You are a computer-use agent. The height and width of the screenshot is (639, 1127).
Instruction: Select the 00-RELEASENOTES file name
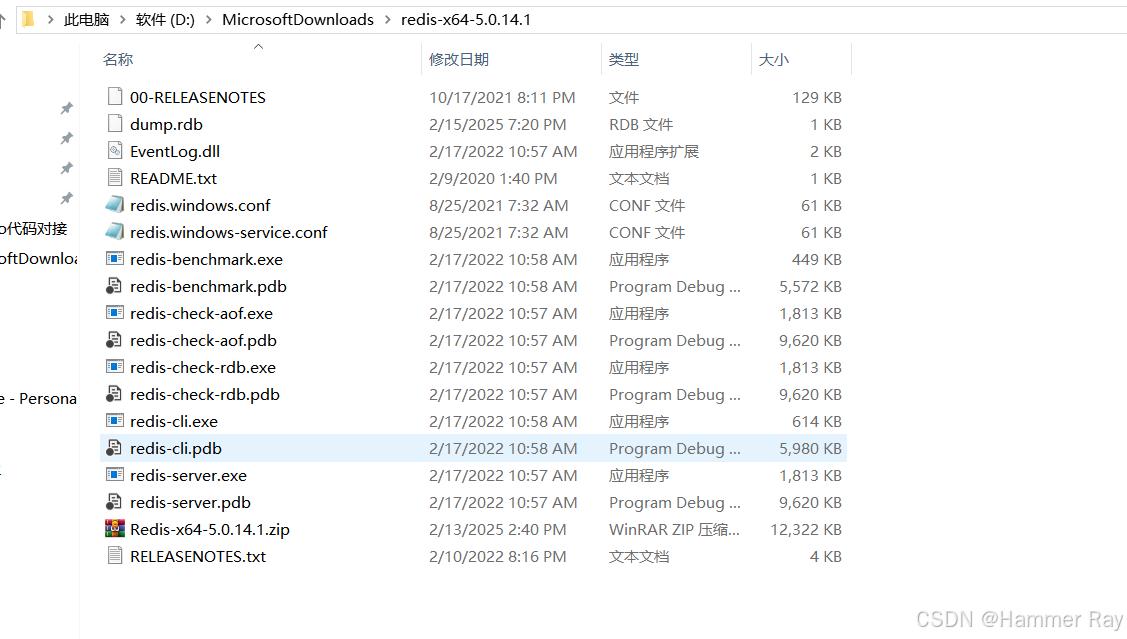(198, 97)
